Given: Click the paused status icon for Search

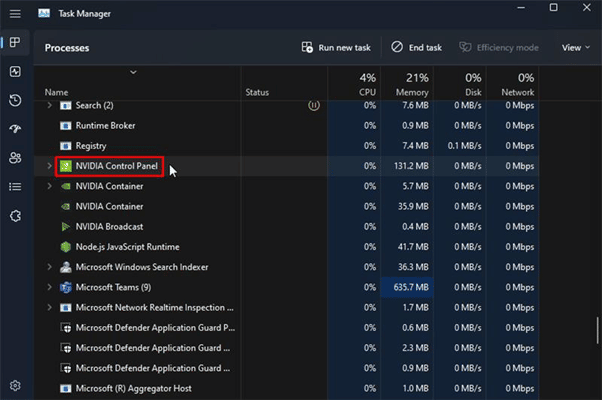Looking at the screenshot, I should tap(313, 105).
